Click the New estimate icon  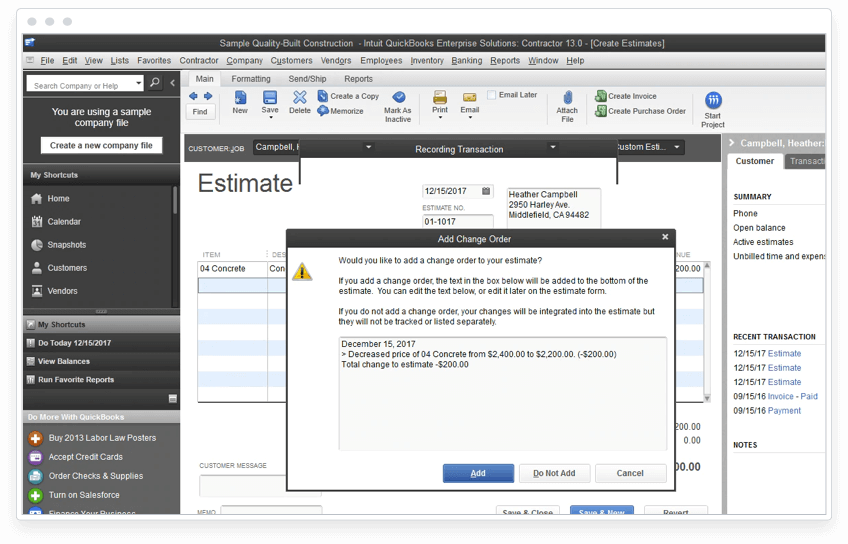(x=240, y=98)
